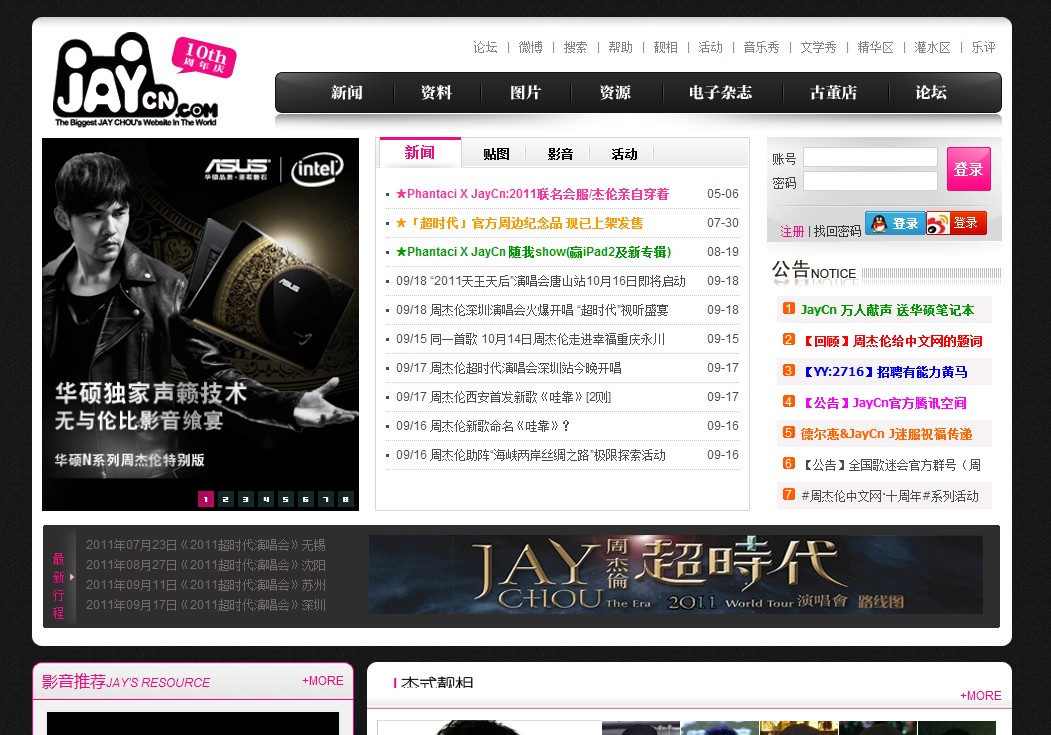Click +MORE in 杰式靓相 section
Screen dimensions: 1051x735
pyautogui.click(x=981, y=695)
